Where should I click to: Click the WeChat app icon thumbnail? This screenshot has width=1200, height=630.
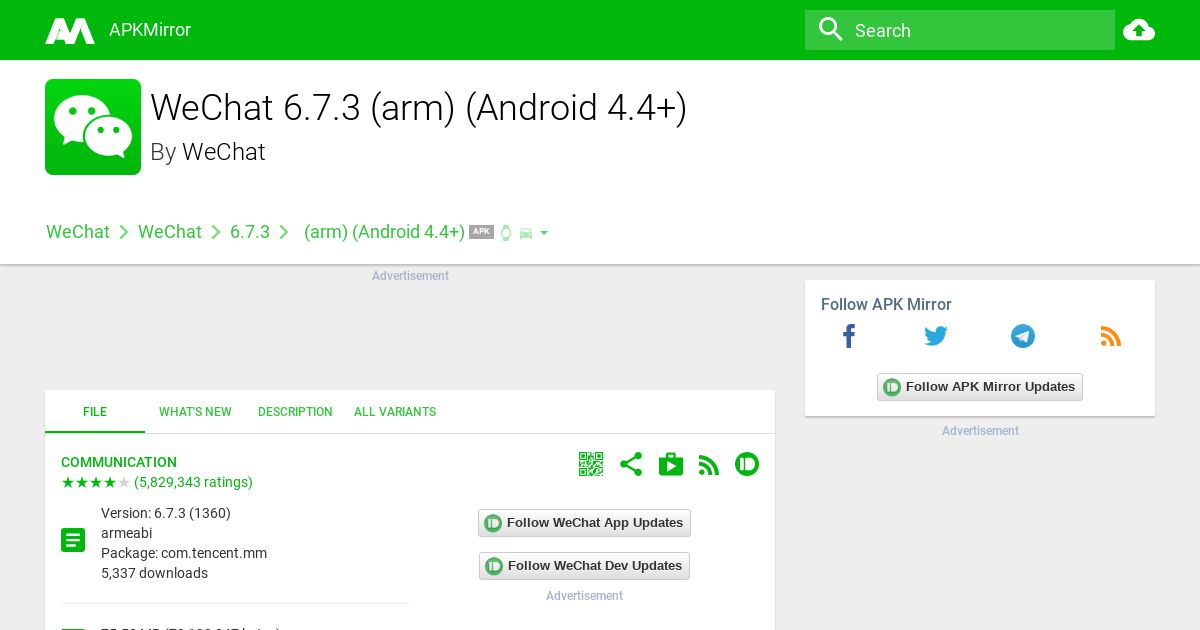pyautogui.click(x=93, y=127)
